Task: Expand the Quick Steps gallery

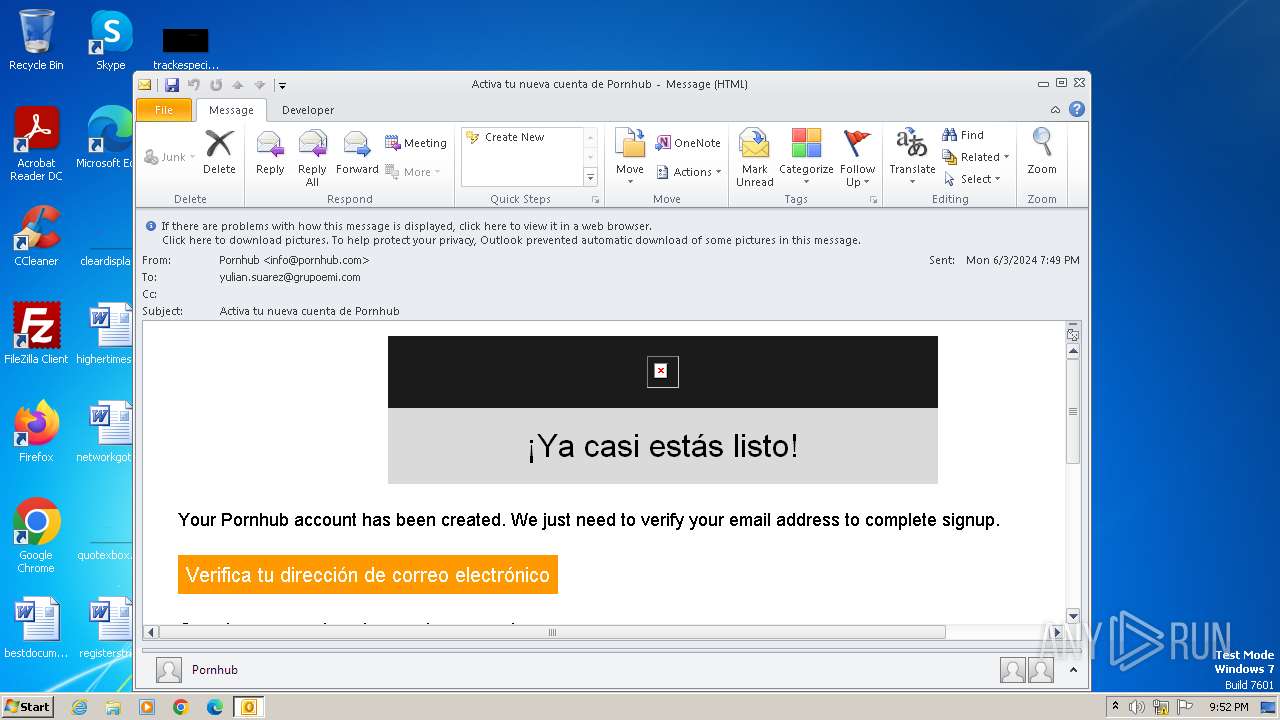Action: coord(590,177)
